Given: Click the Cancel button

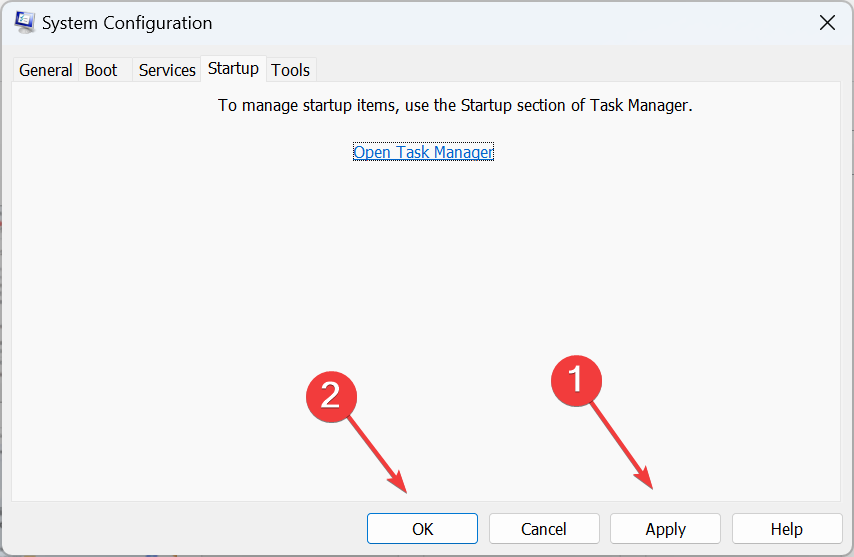Looking at the screenshot, I should click(x=544, y=529).
